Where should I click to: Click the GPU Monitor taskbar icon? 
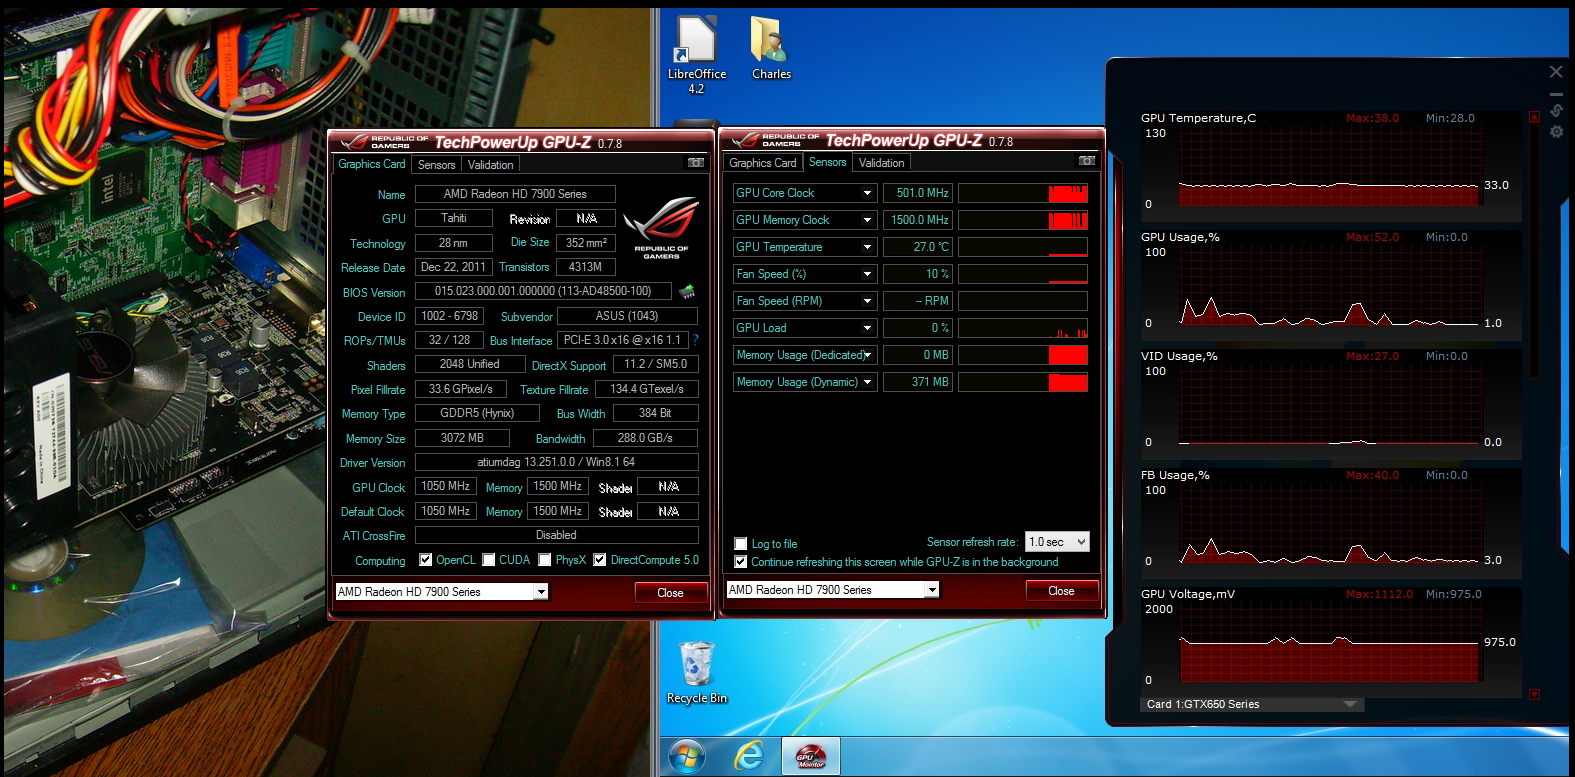click(810, 756)
